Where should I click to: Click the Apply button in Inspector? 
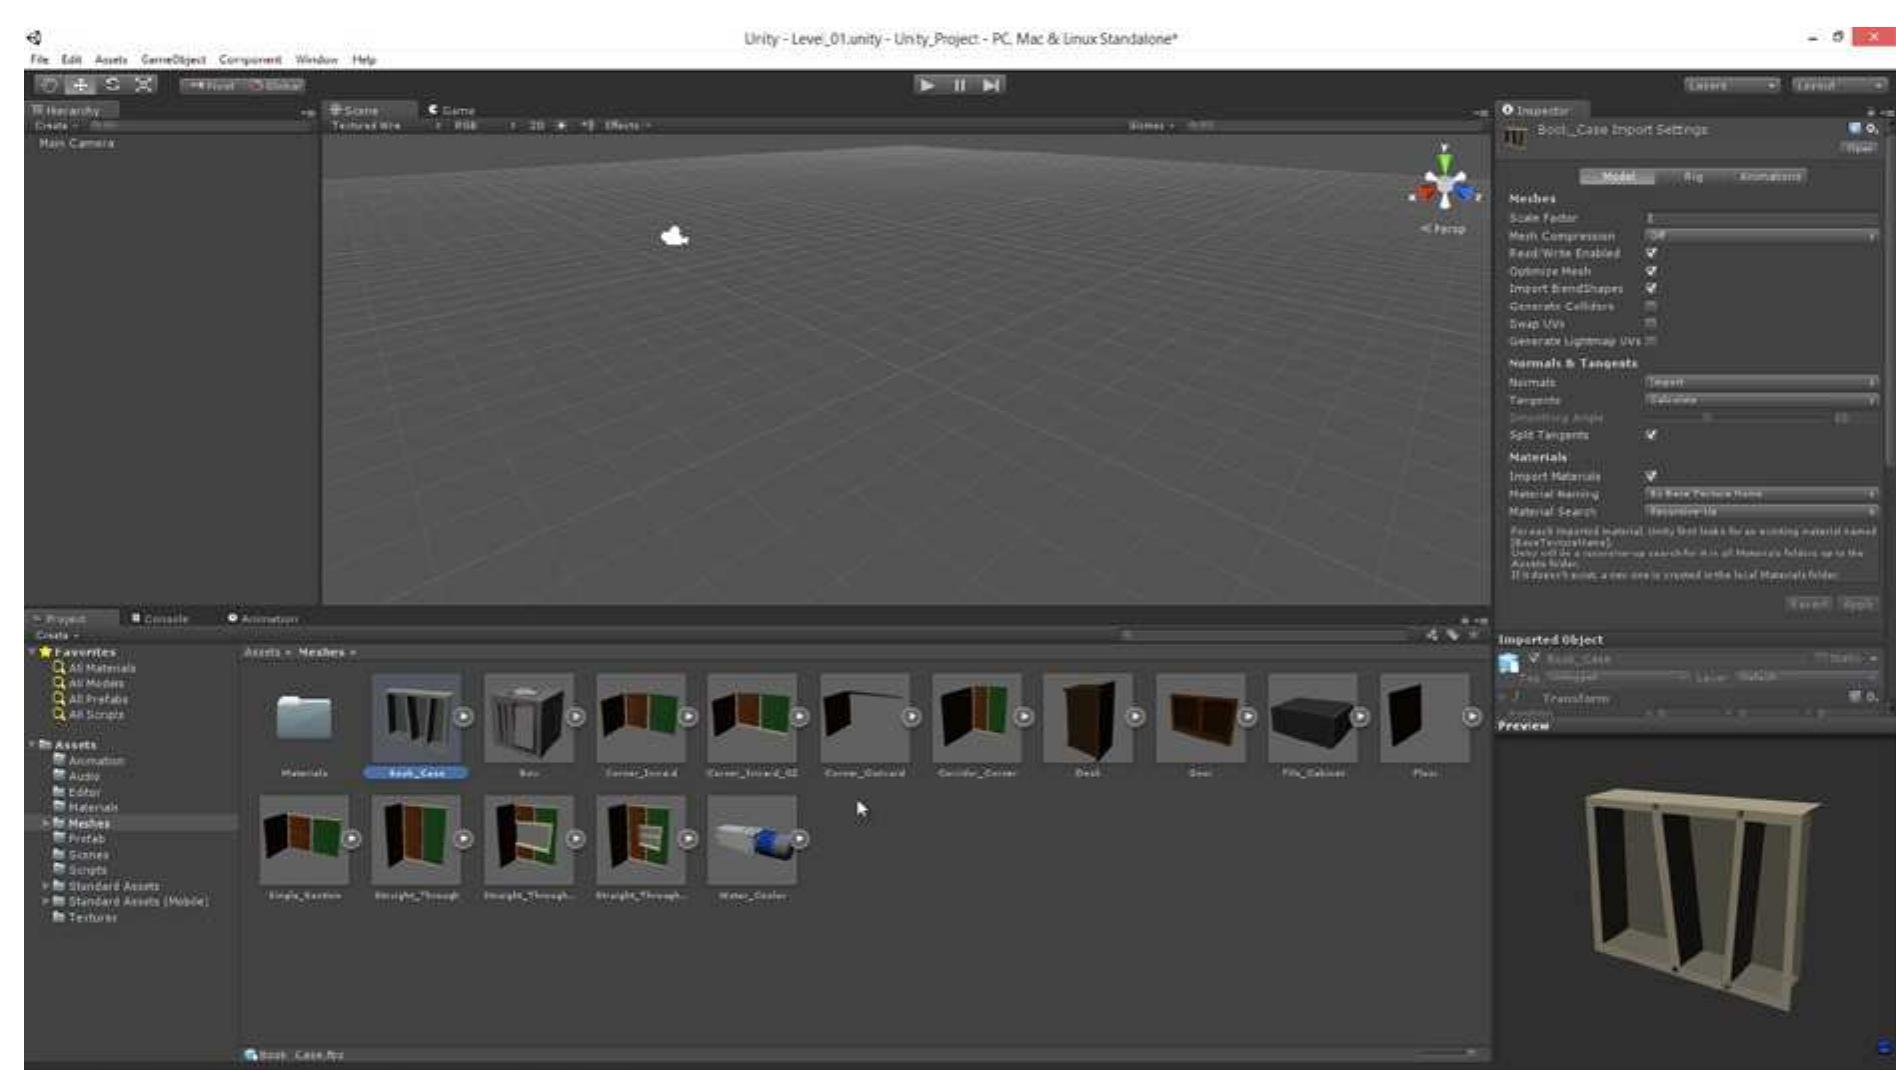pyautogui.click(x=1858, y=604)
